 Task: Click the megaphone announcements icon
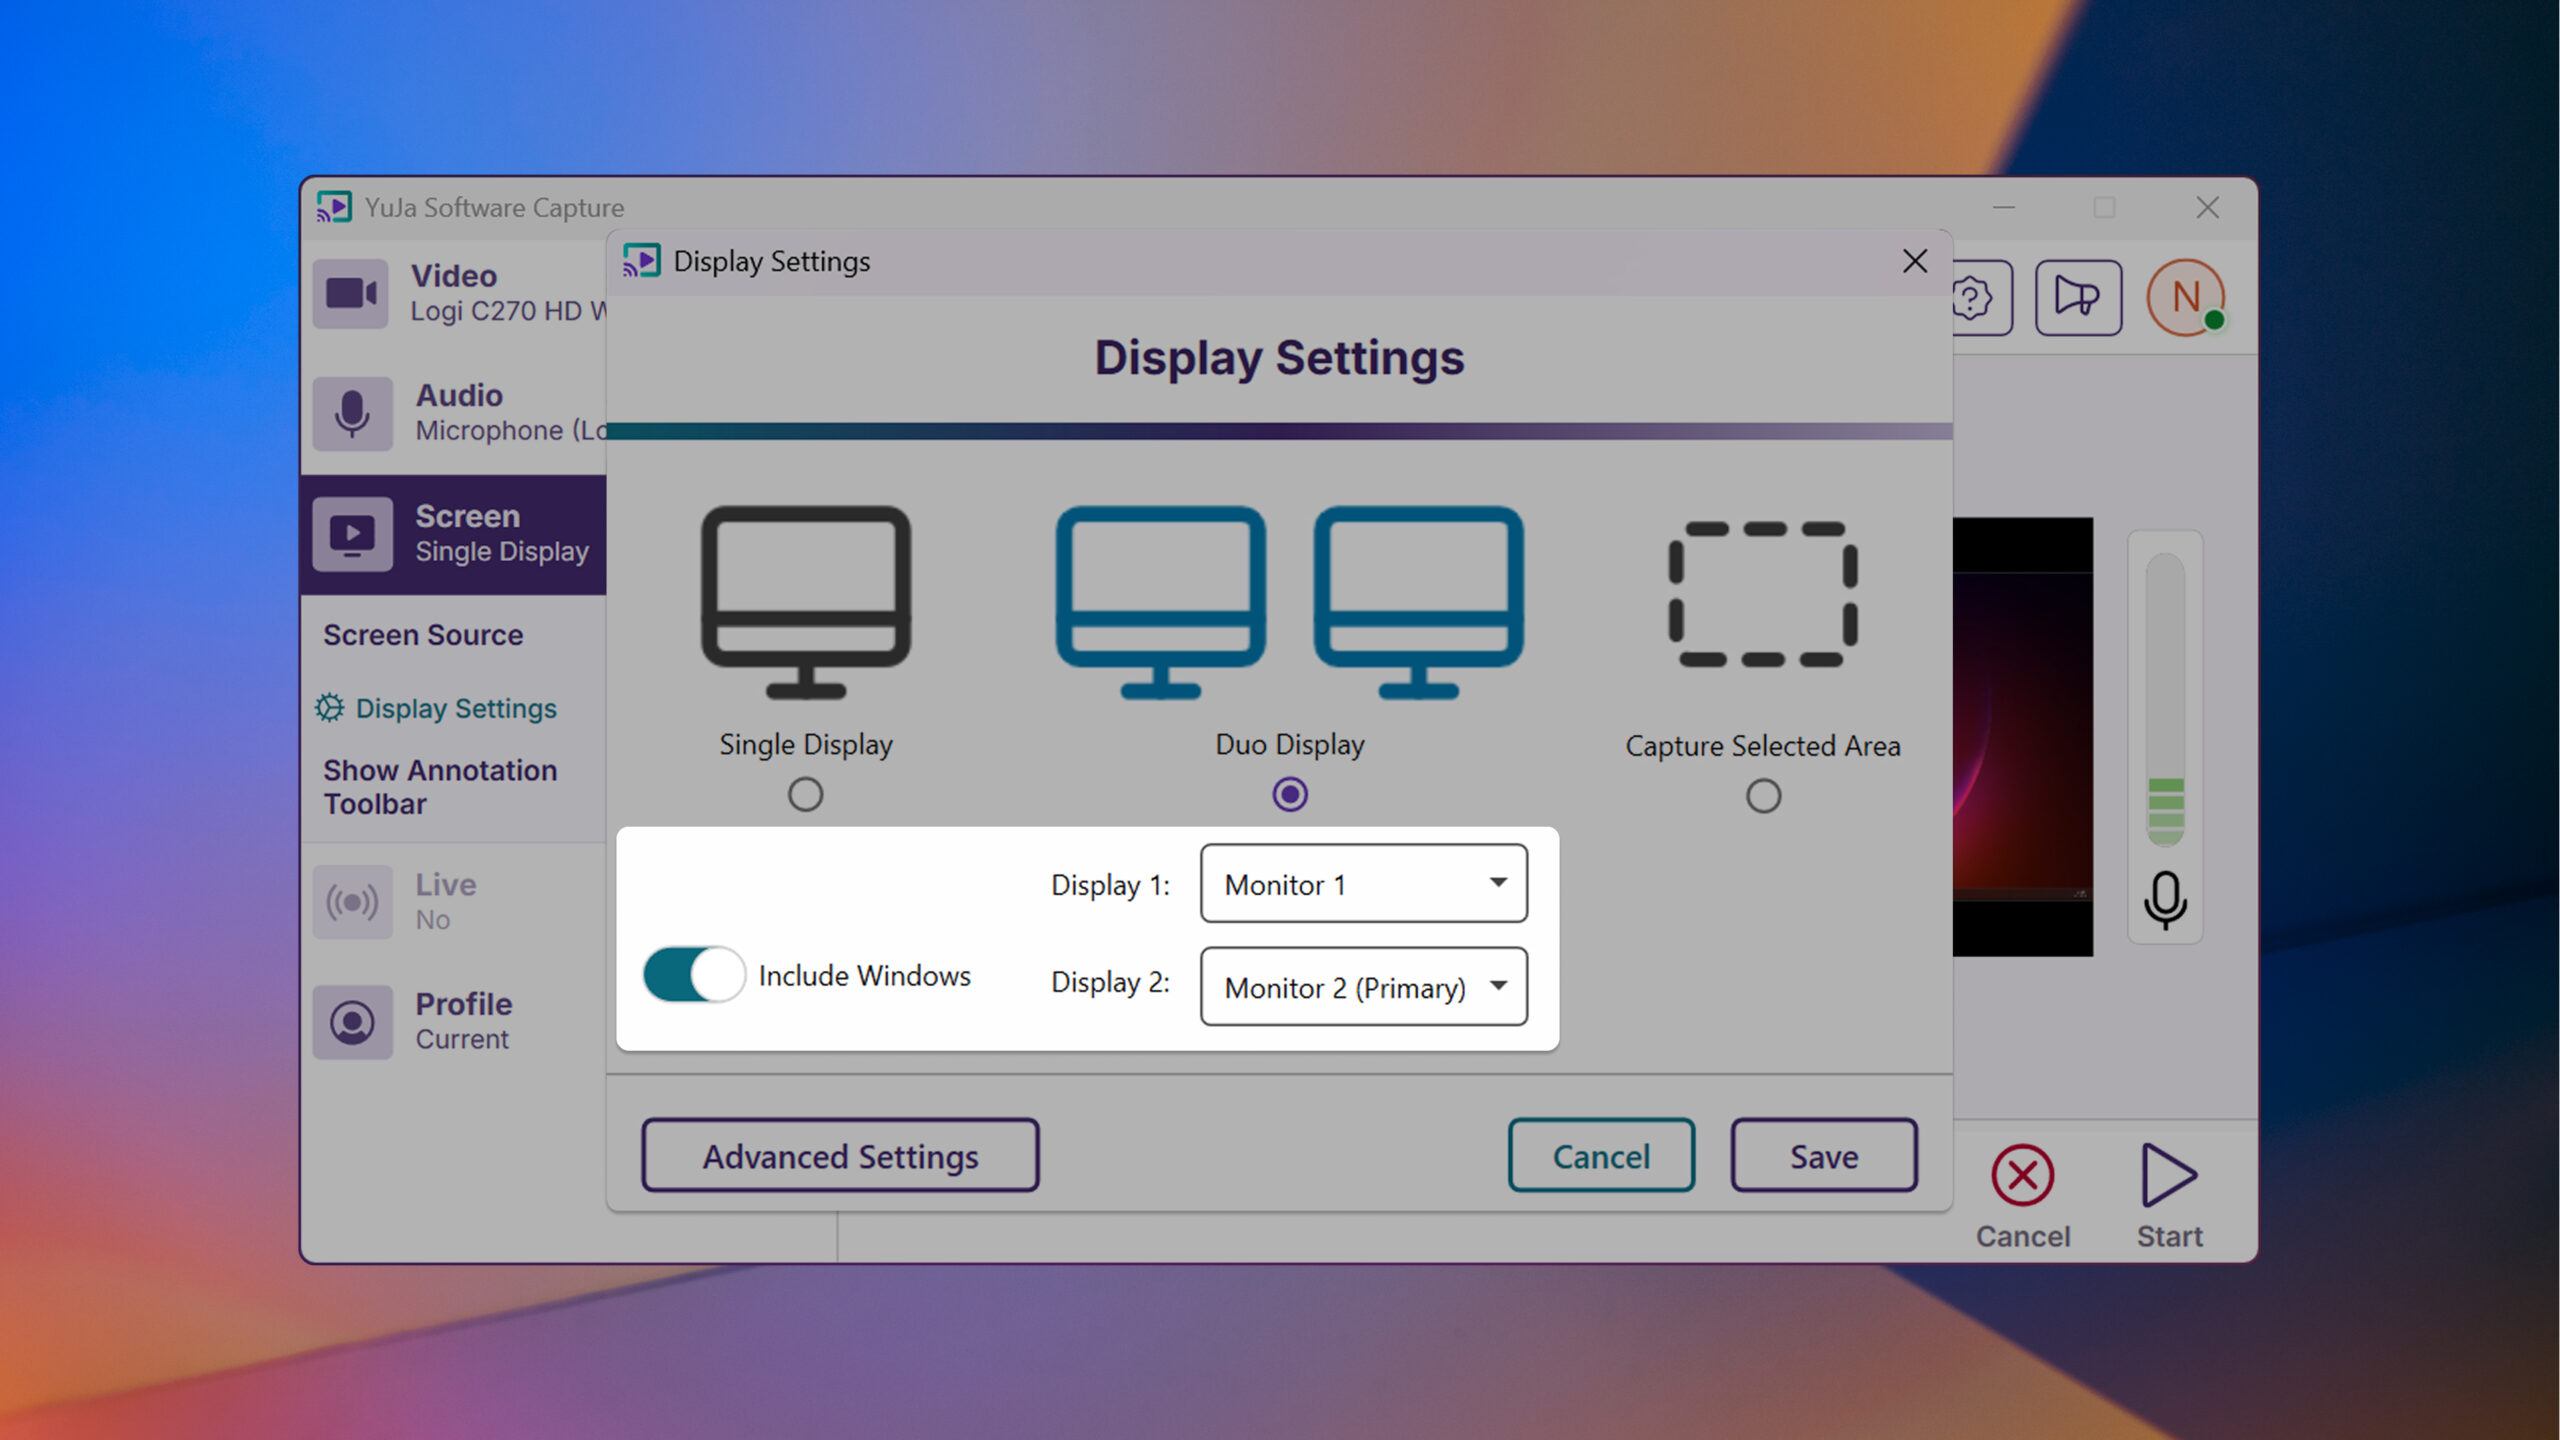(2077, 297)
